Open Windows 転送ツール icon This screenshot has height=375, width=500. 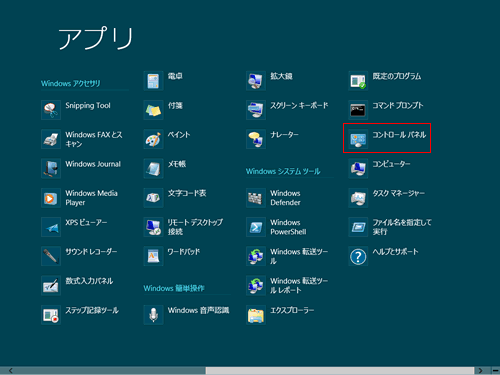pos(256,256)
